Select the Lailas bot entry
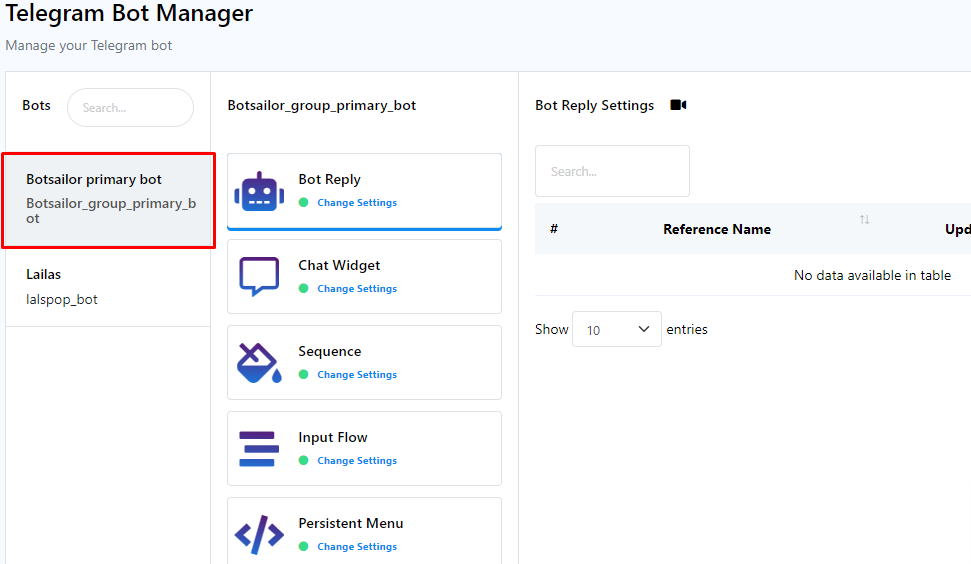The height and width of the screenshot is (564, 971). [x=108, y=287]
